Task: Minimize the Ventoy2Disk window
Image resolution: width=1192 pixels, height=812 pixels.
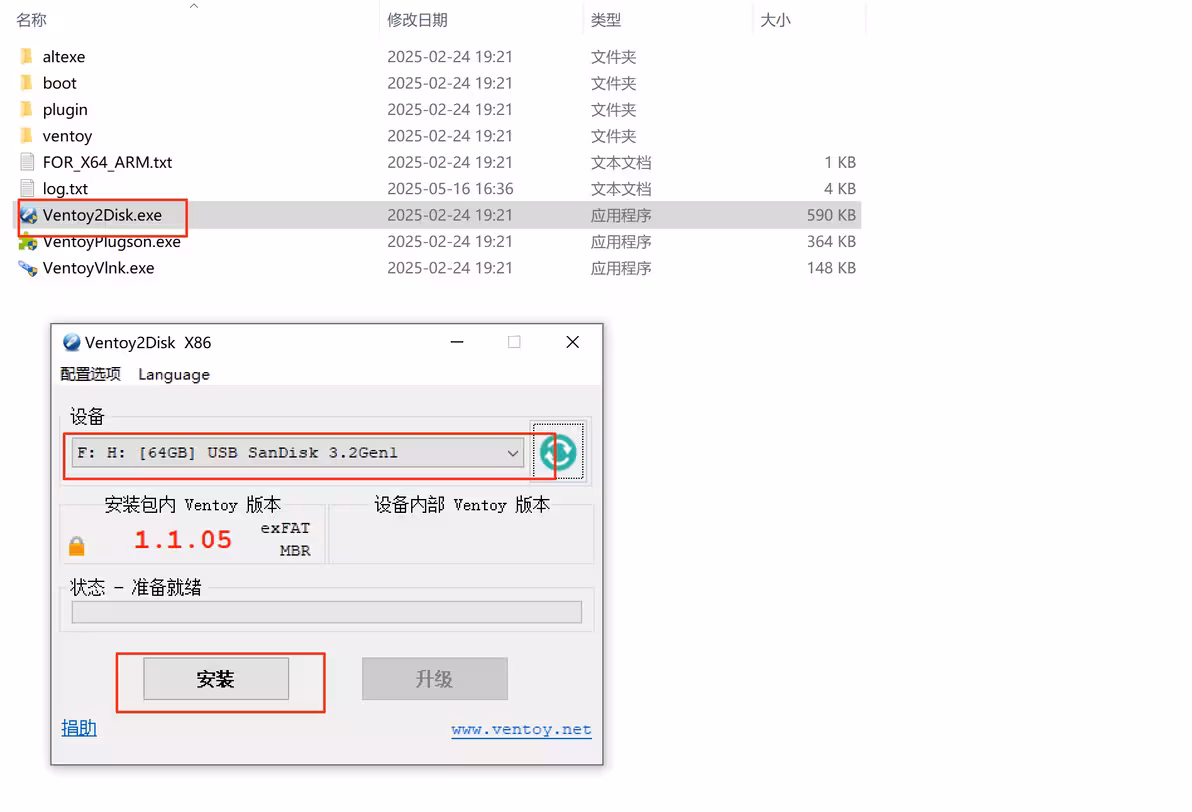Action: click(457, 342)
